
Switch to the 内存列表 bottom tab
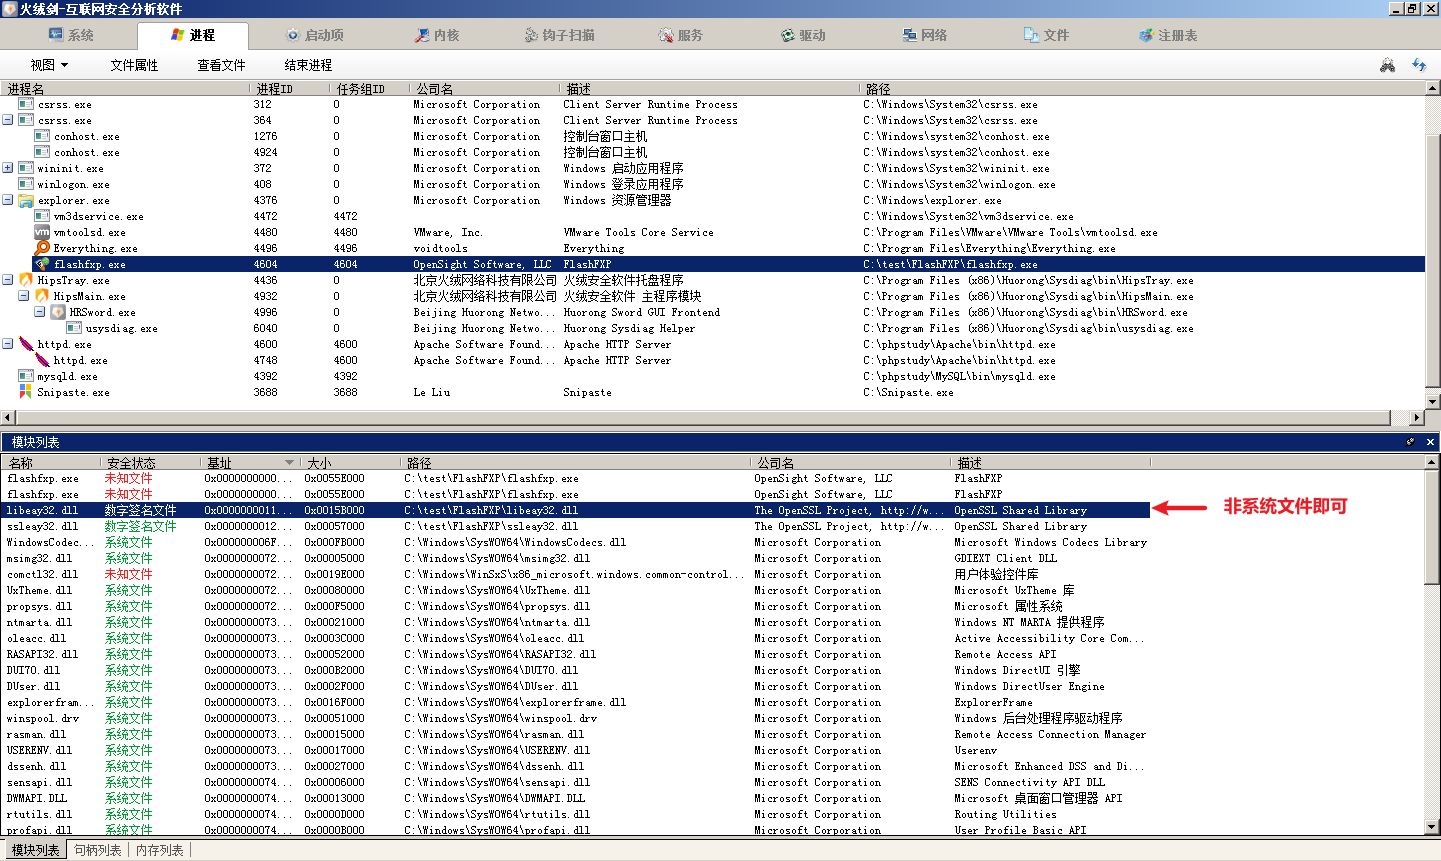[x=160, y=850]
